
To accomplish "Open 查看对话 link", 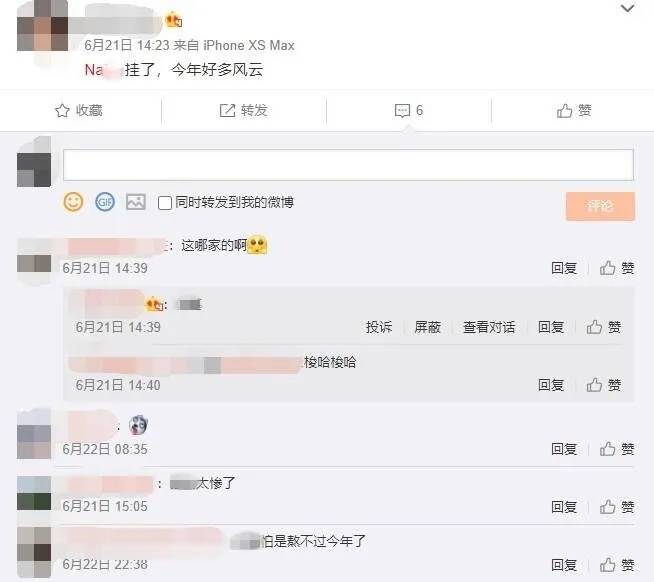I will pyautogui.click(x=489, y=327).
